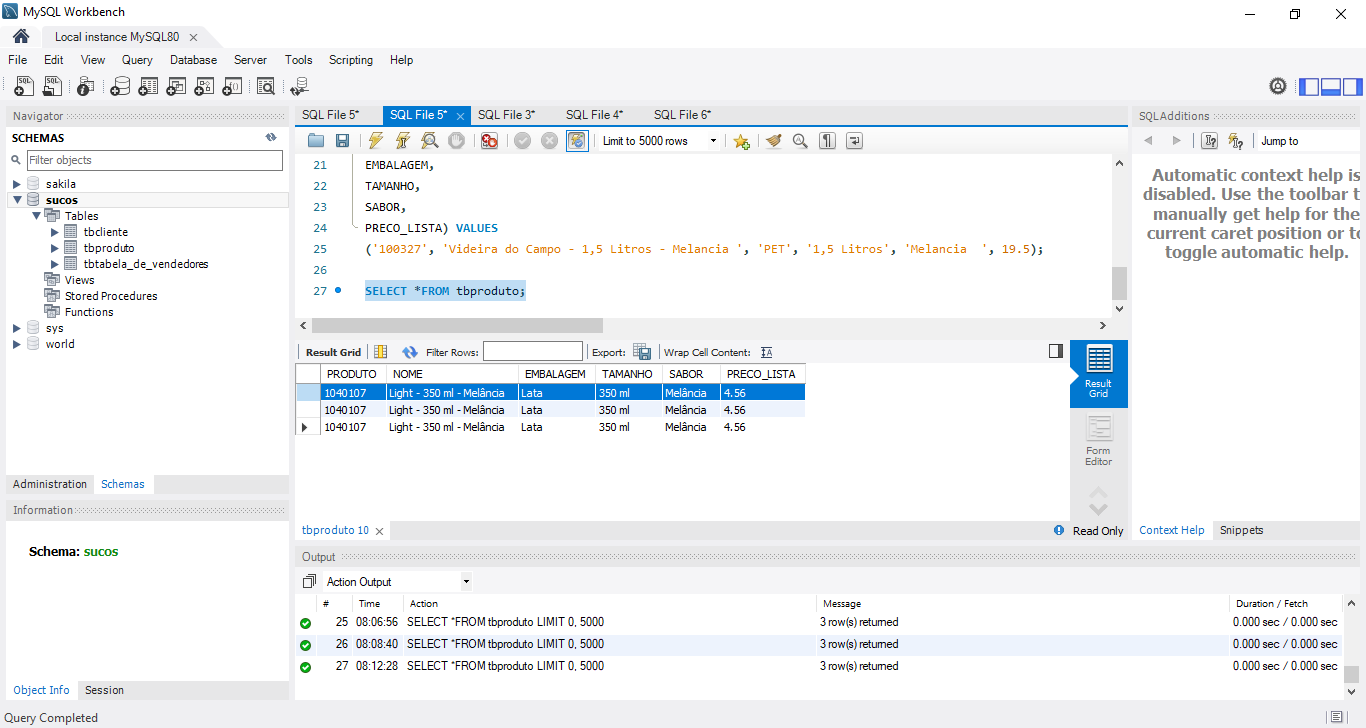Toggle wrap cell content
The width and height of the screenshot is (1366, 728).
coord(767,352)
